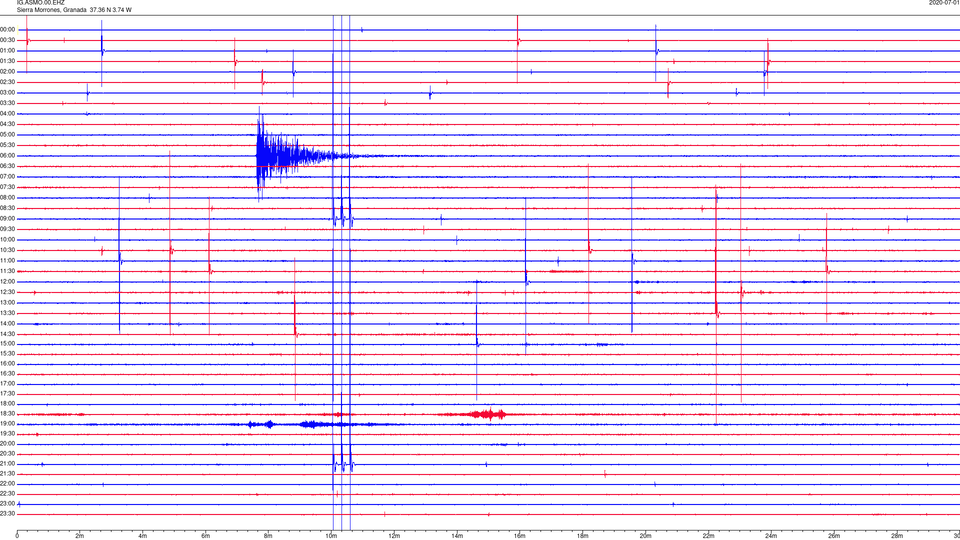Click the 6m tick on the minute axis

206,536
